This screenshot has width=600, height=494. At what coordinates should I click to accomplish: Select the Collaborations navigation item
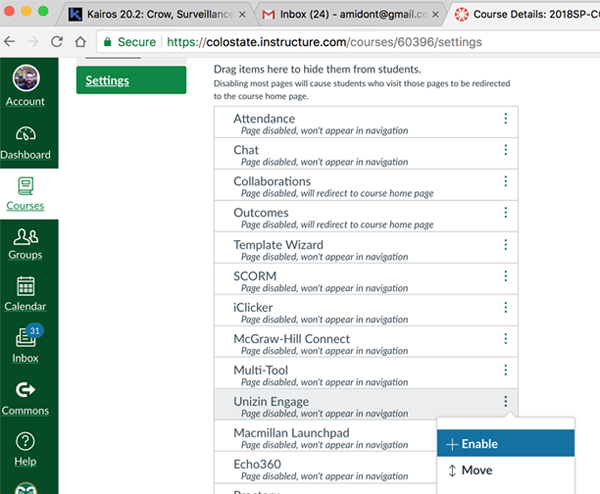(366, 185)
